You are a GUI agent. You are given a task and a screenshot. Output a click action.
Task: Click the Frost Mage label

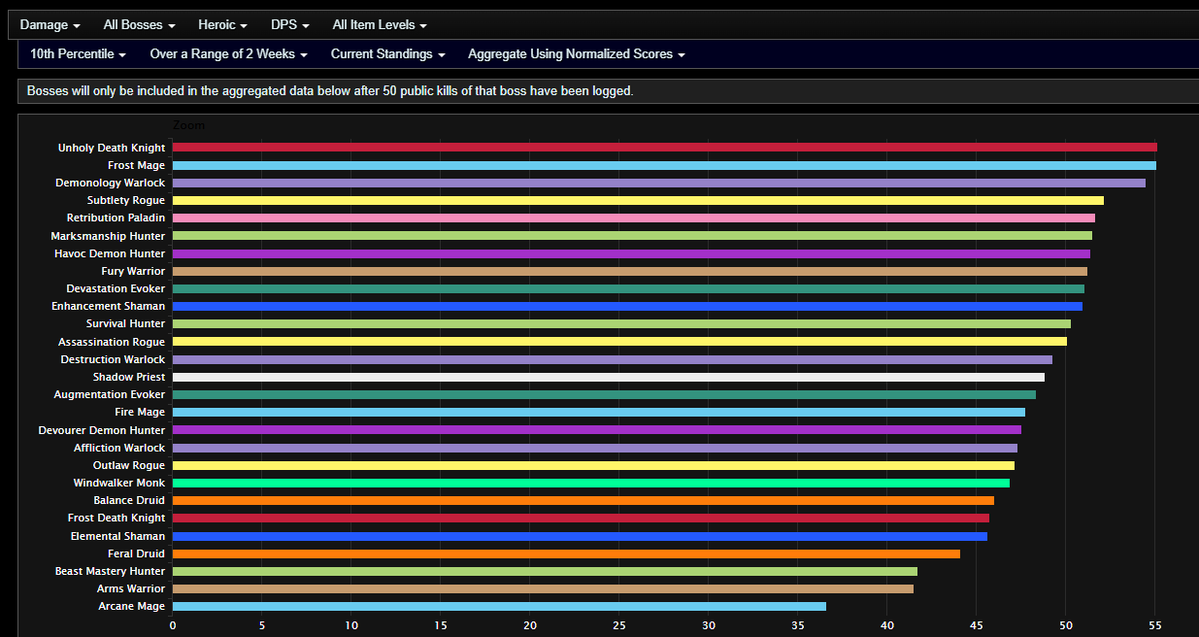(137, 165)
